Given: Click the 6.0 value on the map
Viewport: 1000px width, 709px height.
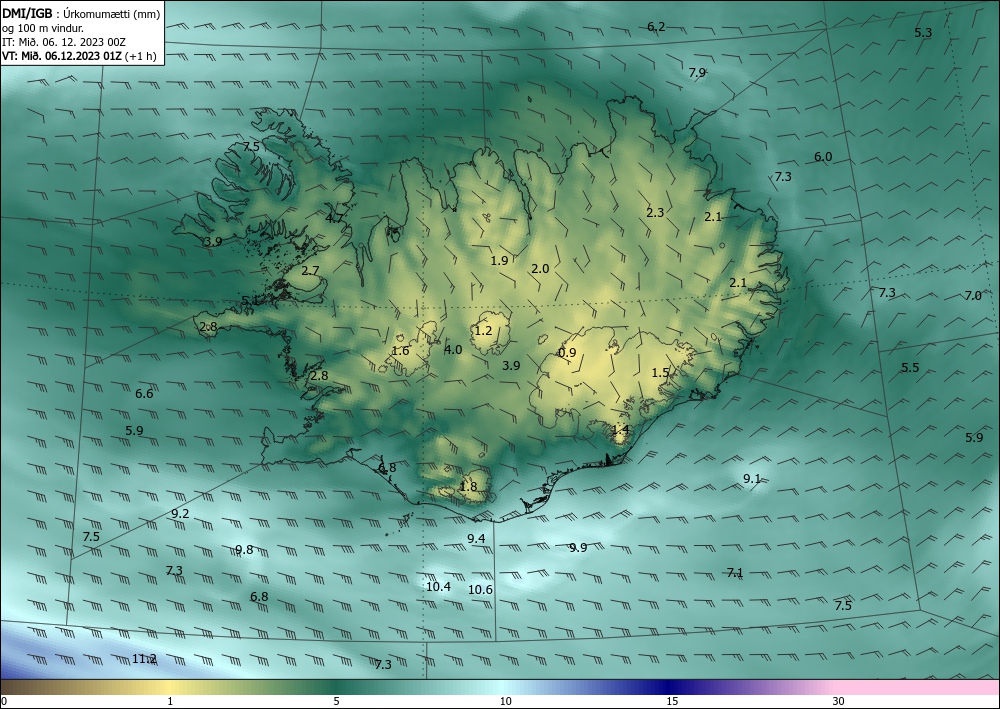Looking at the screenshot, I should [x=823, y=157].
